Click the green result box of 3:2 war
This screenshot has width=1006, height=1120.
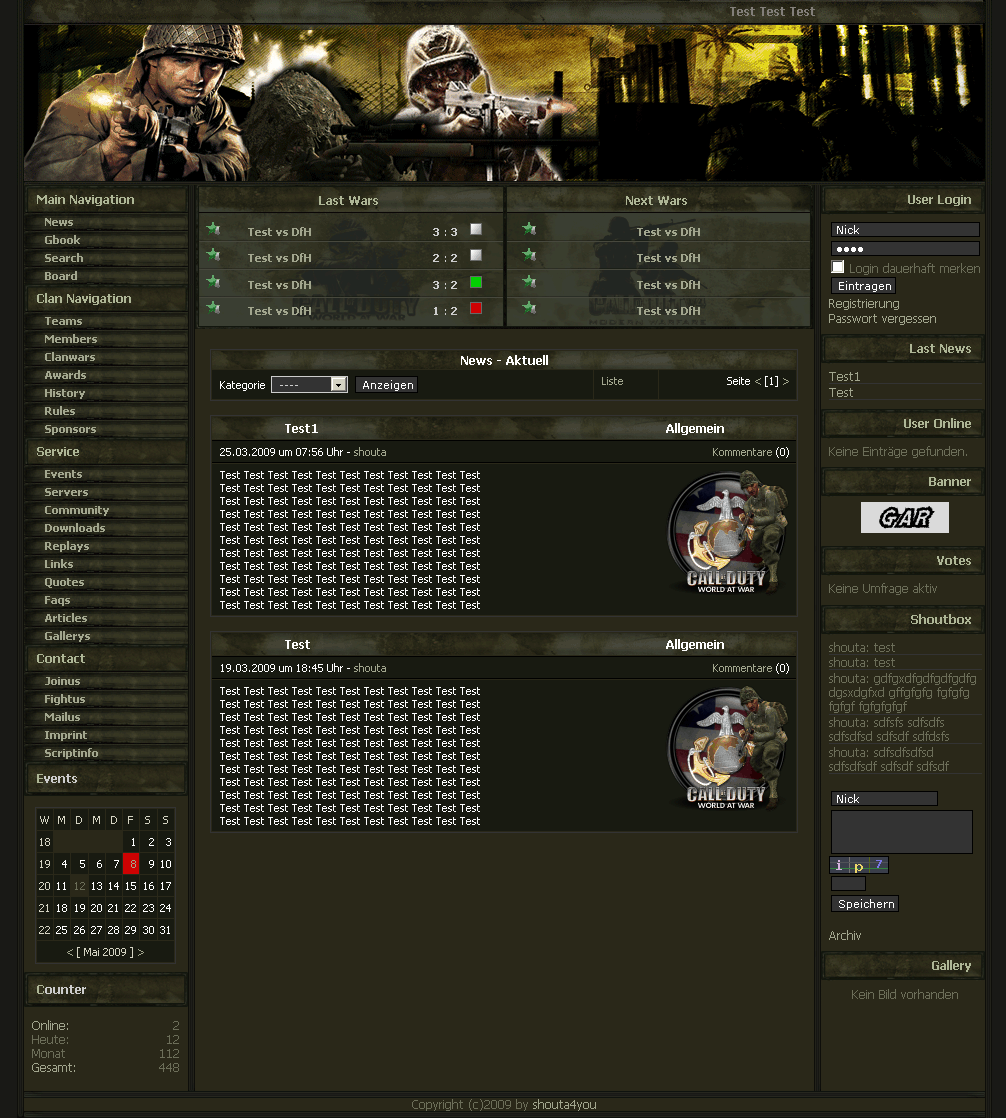(476, 282)
